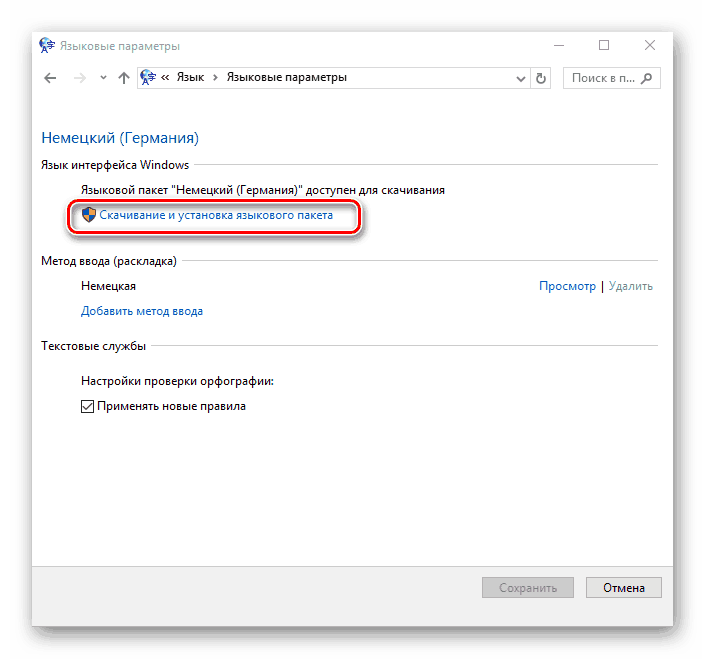Open the recent locations chevron
This screenshot has height=659, width=705.
(x=103, y=78)
